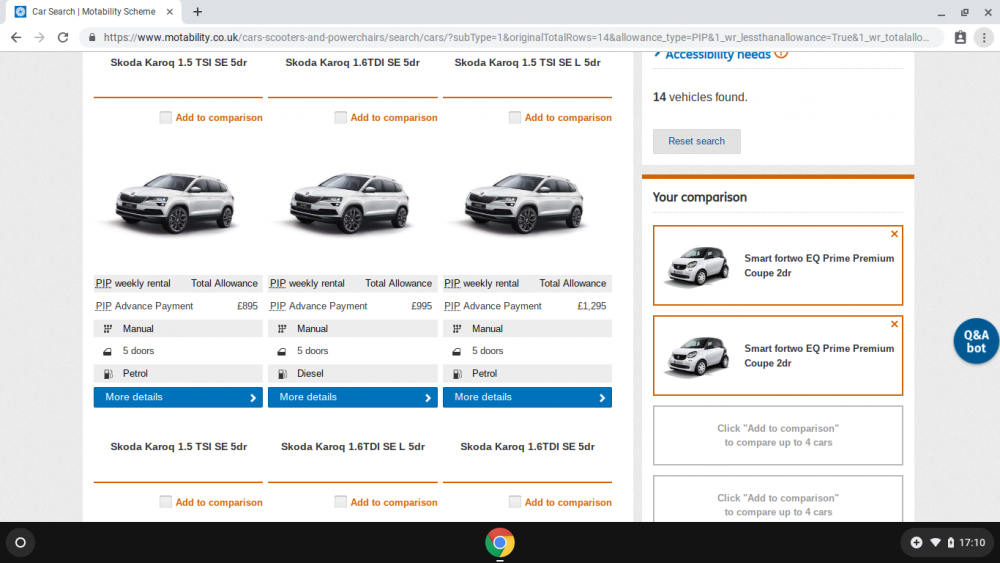
Task: Click the gearbox icon in the £1,295 Karoq card
Action: (457, 329)
